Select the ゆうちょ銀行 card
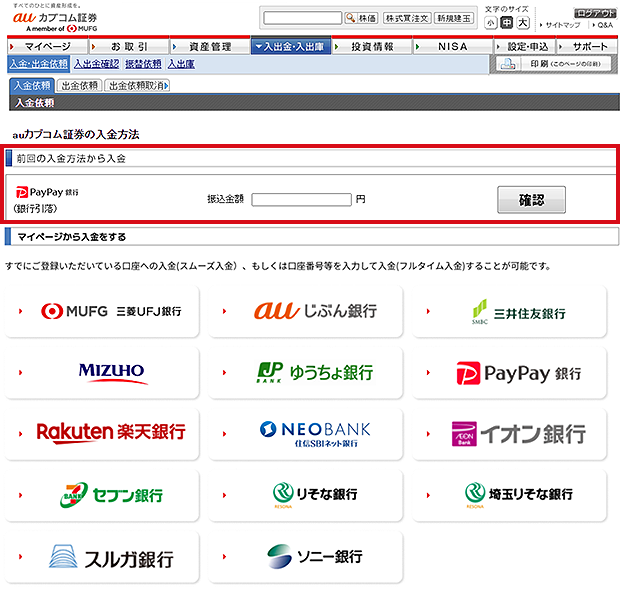The height and width of the screenshot is (592, 620). click(306, 373)
